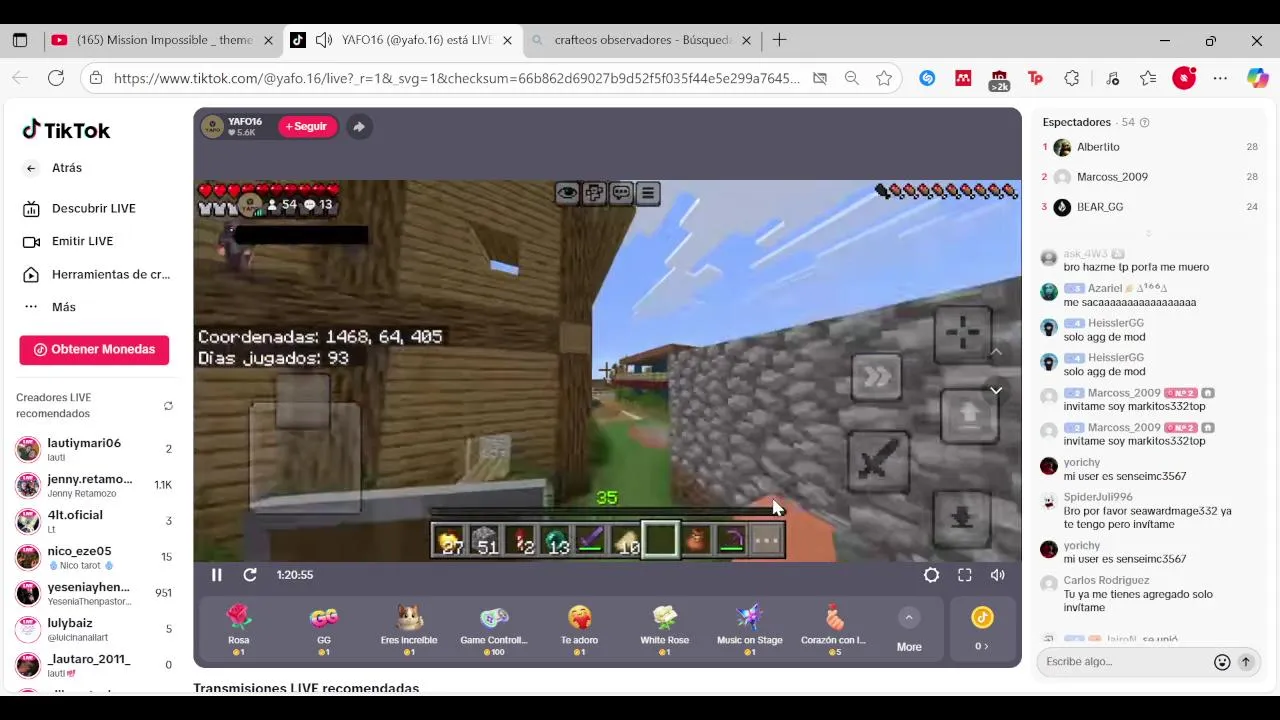This screenshot has width=1280, height=720.
Task: Click the down chevron over the video
Action: [996, 391]
